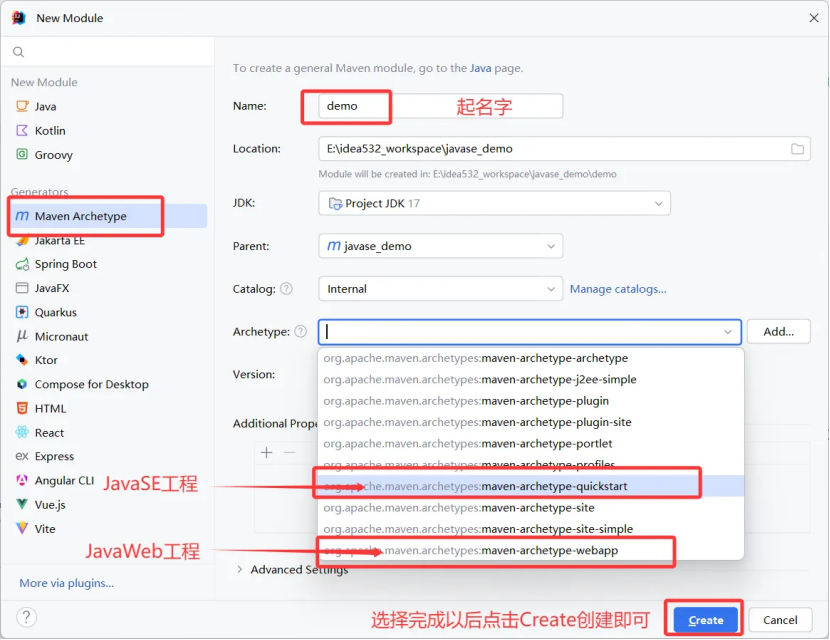Open the Parent javase_demo dropdown

click(x=440, y=246)
